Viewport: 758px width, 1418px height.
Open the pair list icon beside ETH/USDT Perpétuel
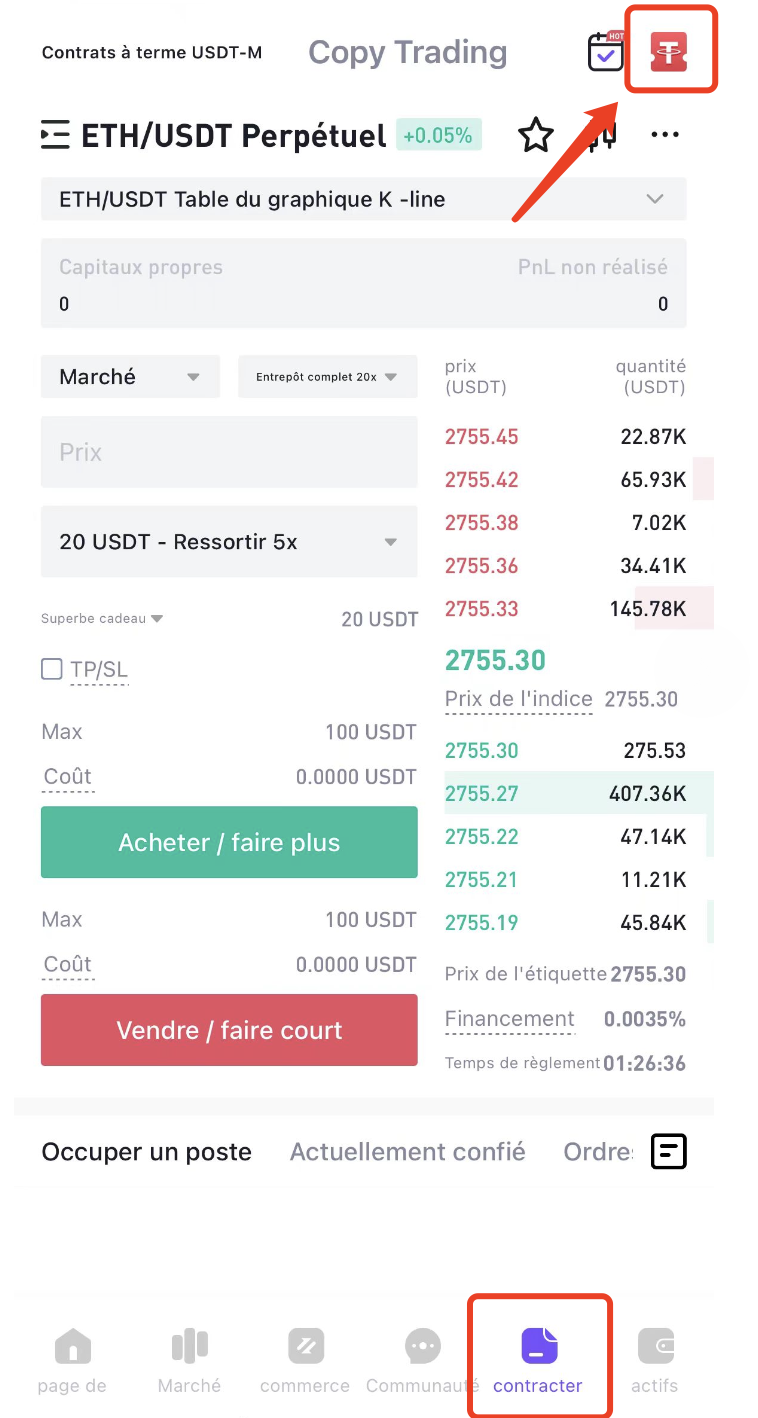[x=55, y=135]
